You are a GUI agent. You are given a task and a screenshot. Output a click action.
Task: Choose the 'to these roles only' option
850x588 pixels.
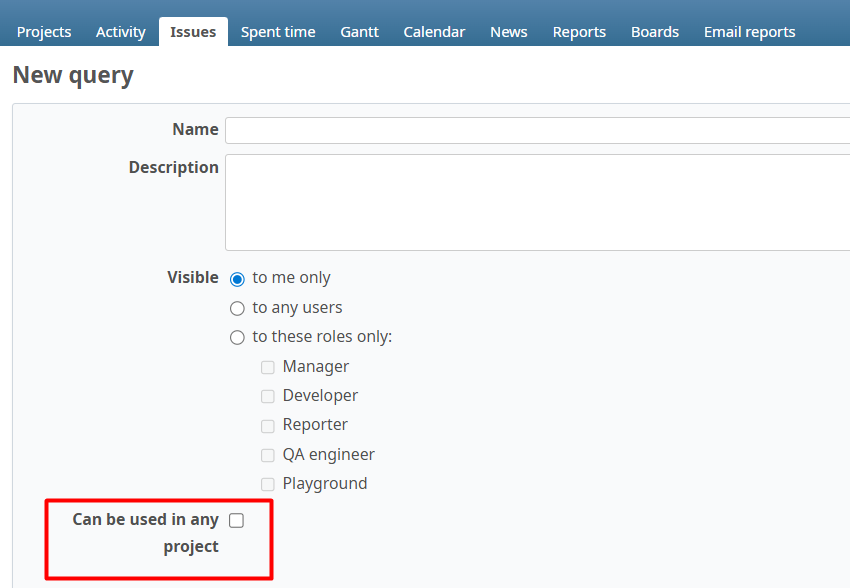click(237, 337)
